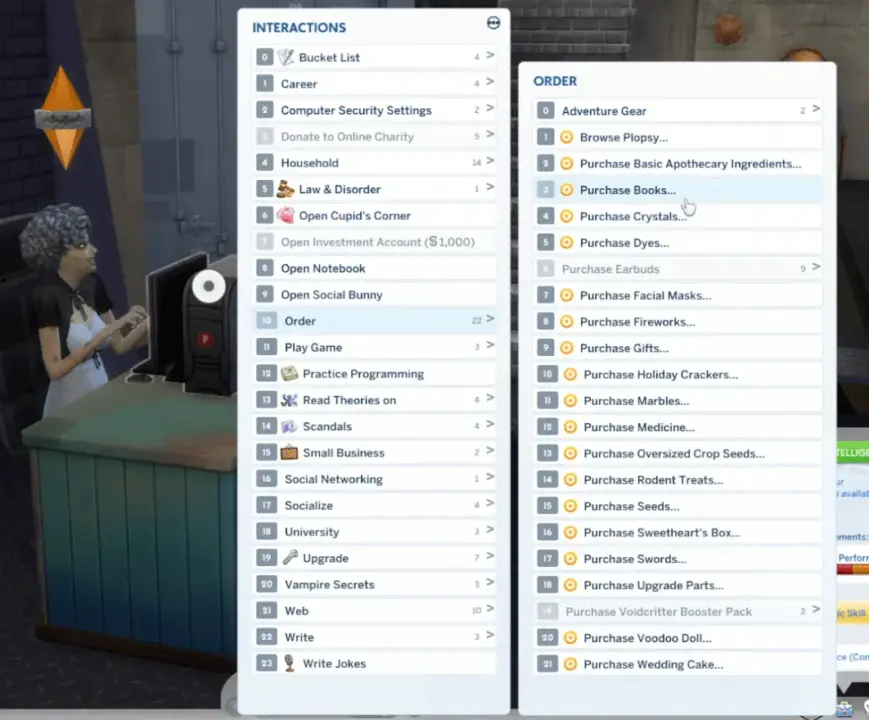Click the coin icon beside Purchase Seeds
Viewport: 869px width, 720px height.
point(570,506)
